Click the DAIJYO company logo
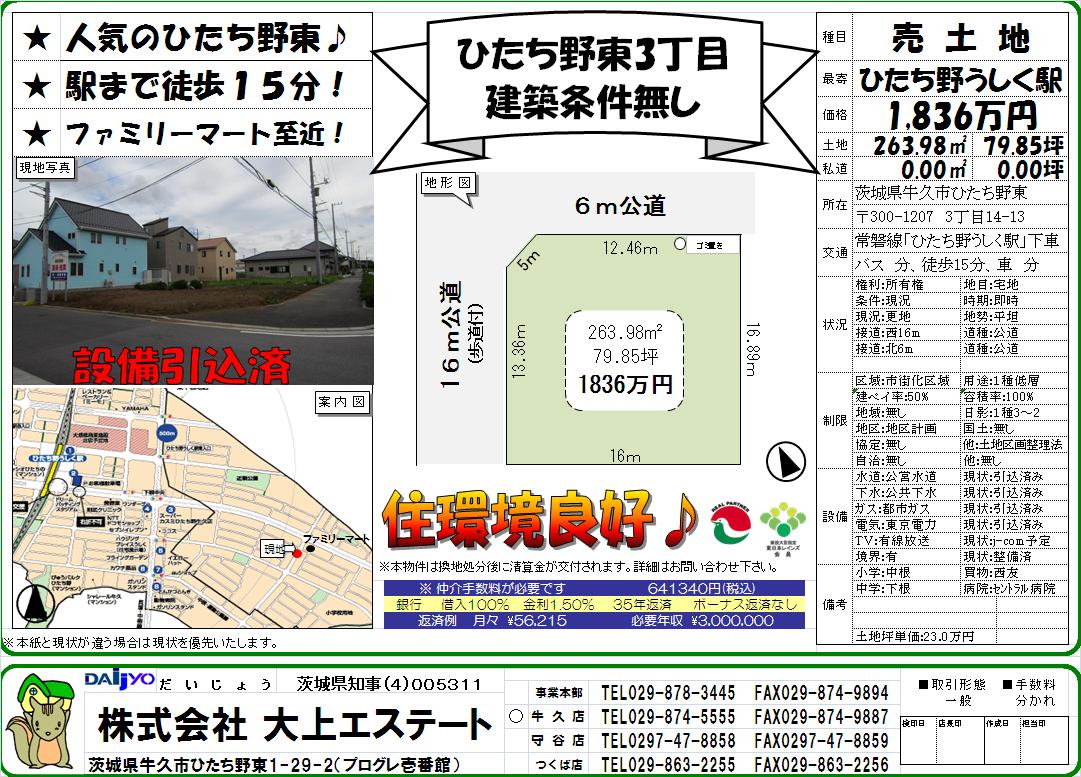This screenshot has width=1081, height=777. [x=119, y=680]
